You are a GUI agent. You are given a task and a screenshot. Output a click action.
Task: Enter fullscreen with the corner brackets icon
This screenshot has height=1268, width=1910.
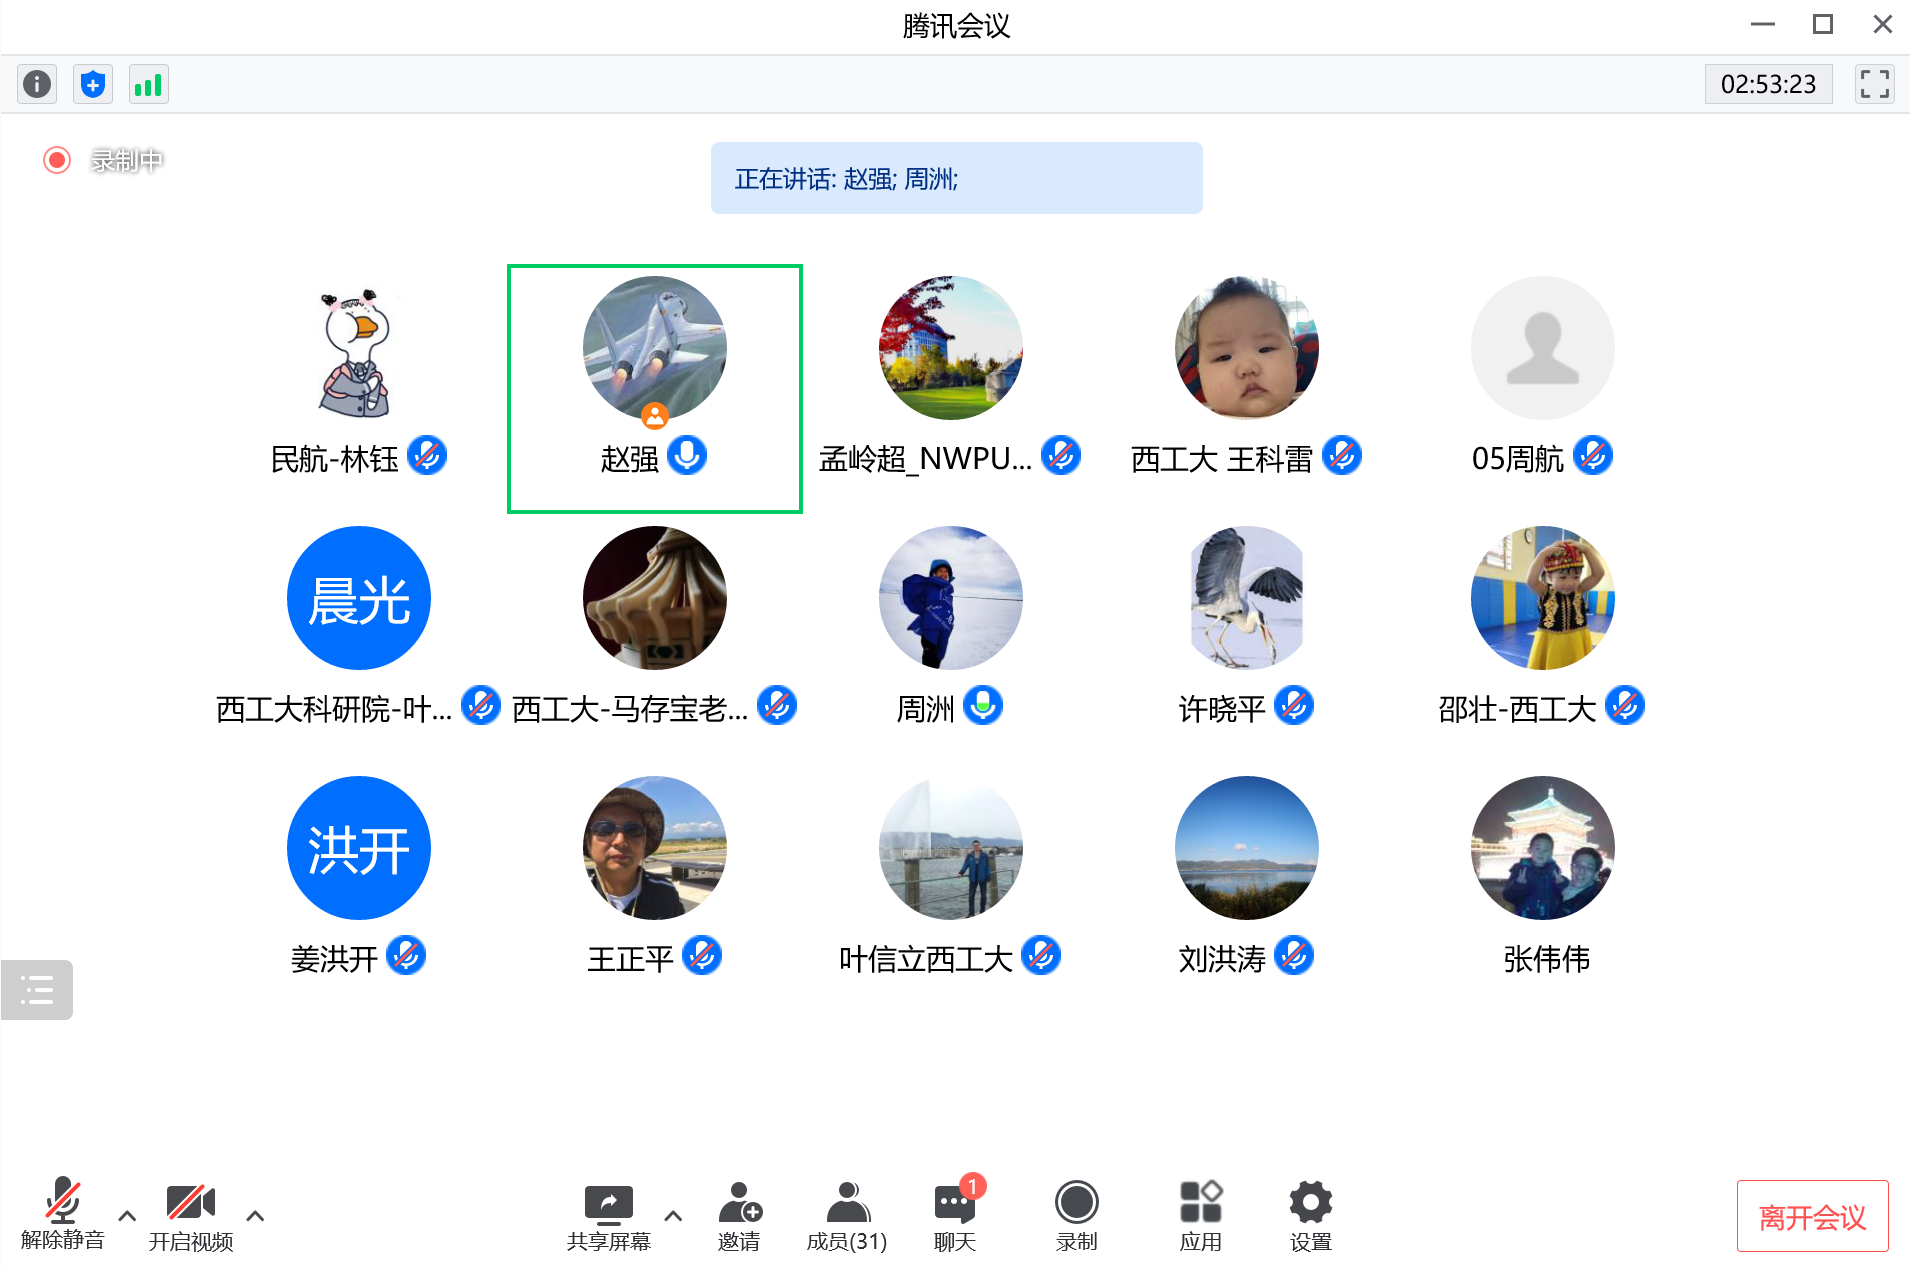click(x=1875, y=84)
